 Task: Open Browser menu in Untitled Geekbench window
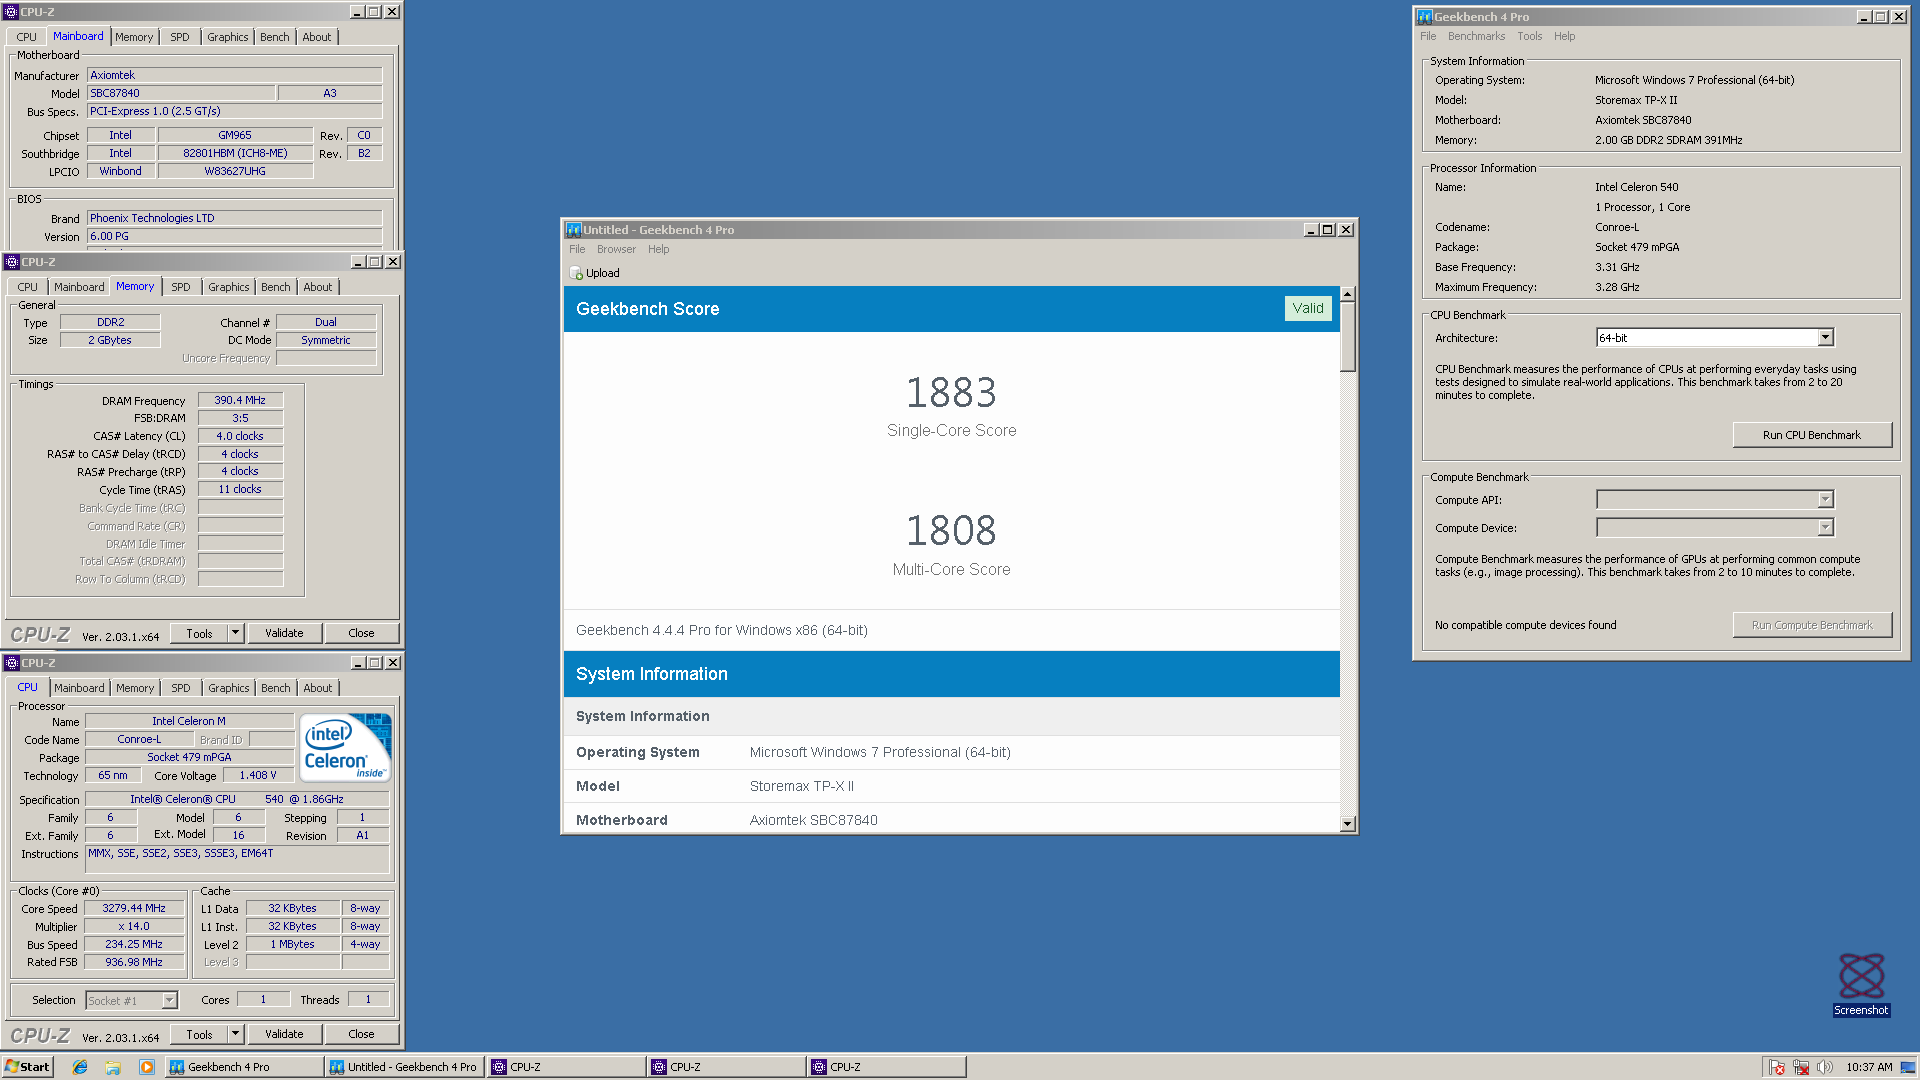pos(616,249)
